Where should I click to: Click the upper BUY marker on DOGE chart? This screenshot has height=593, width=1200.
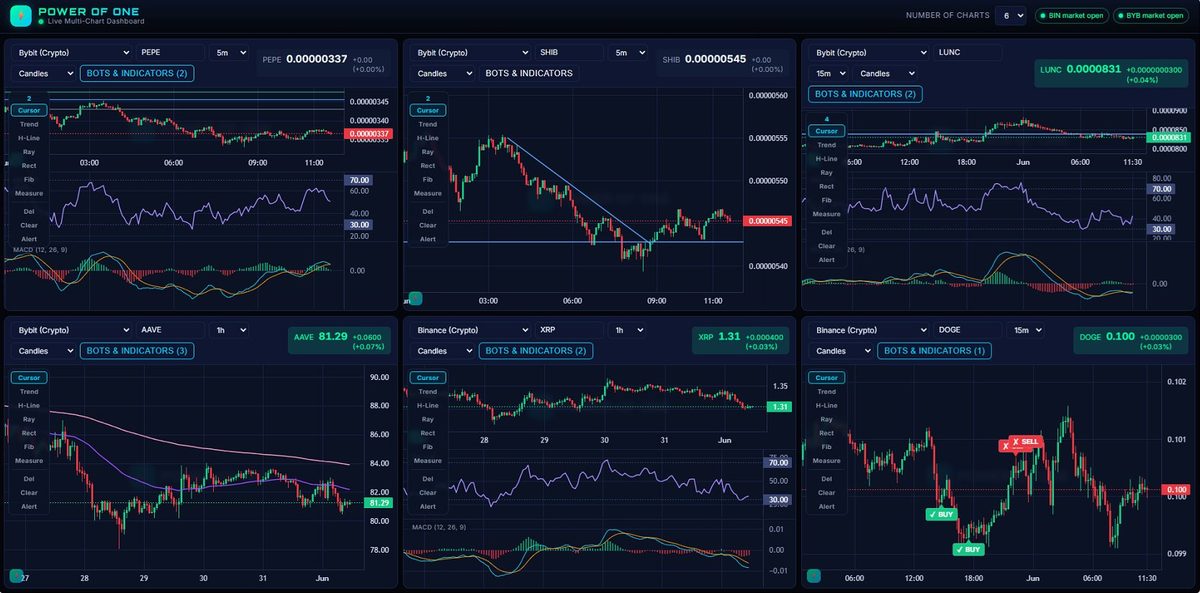coord(941,514)
